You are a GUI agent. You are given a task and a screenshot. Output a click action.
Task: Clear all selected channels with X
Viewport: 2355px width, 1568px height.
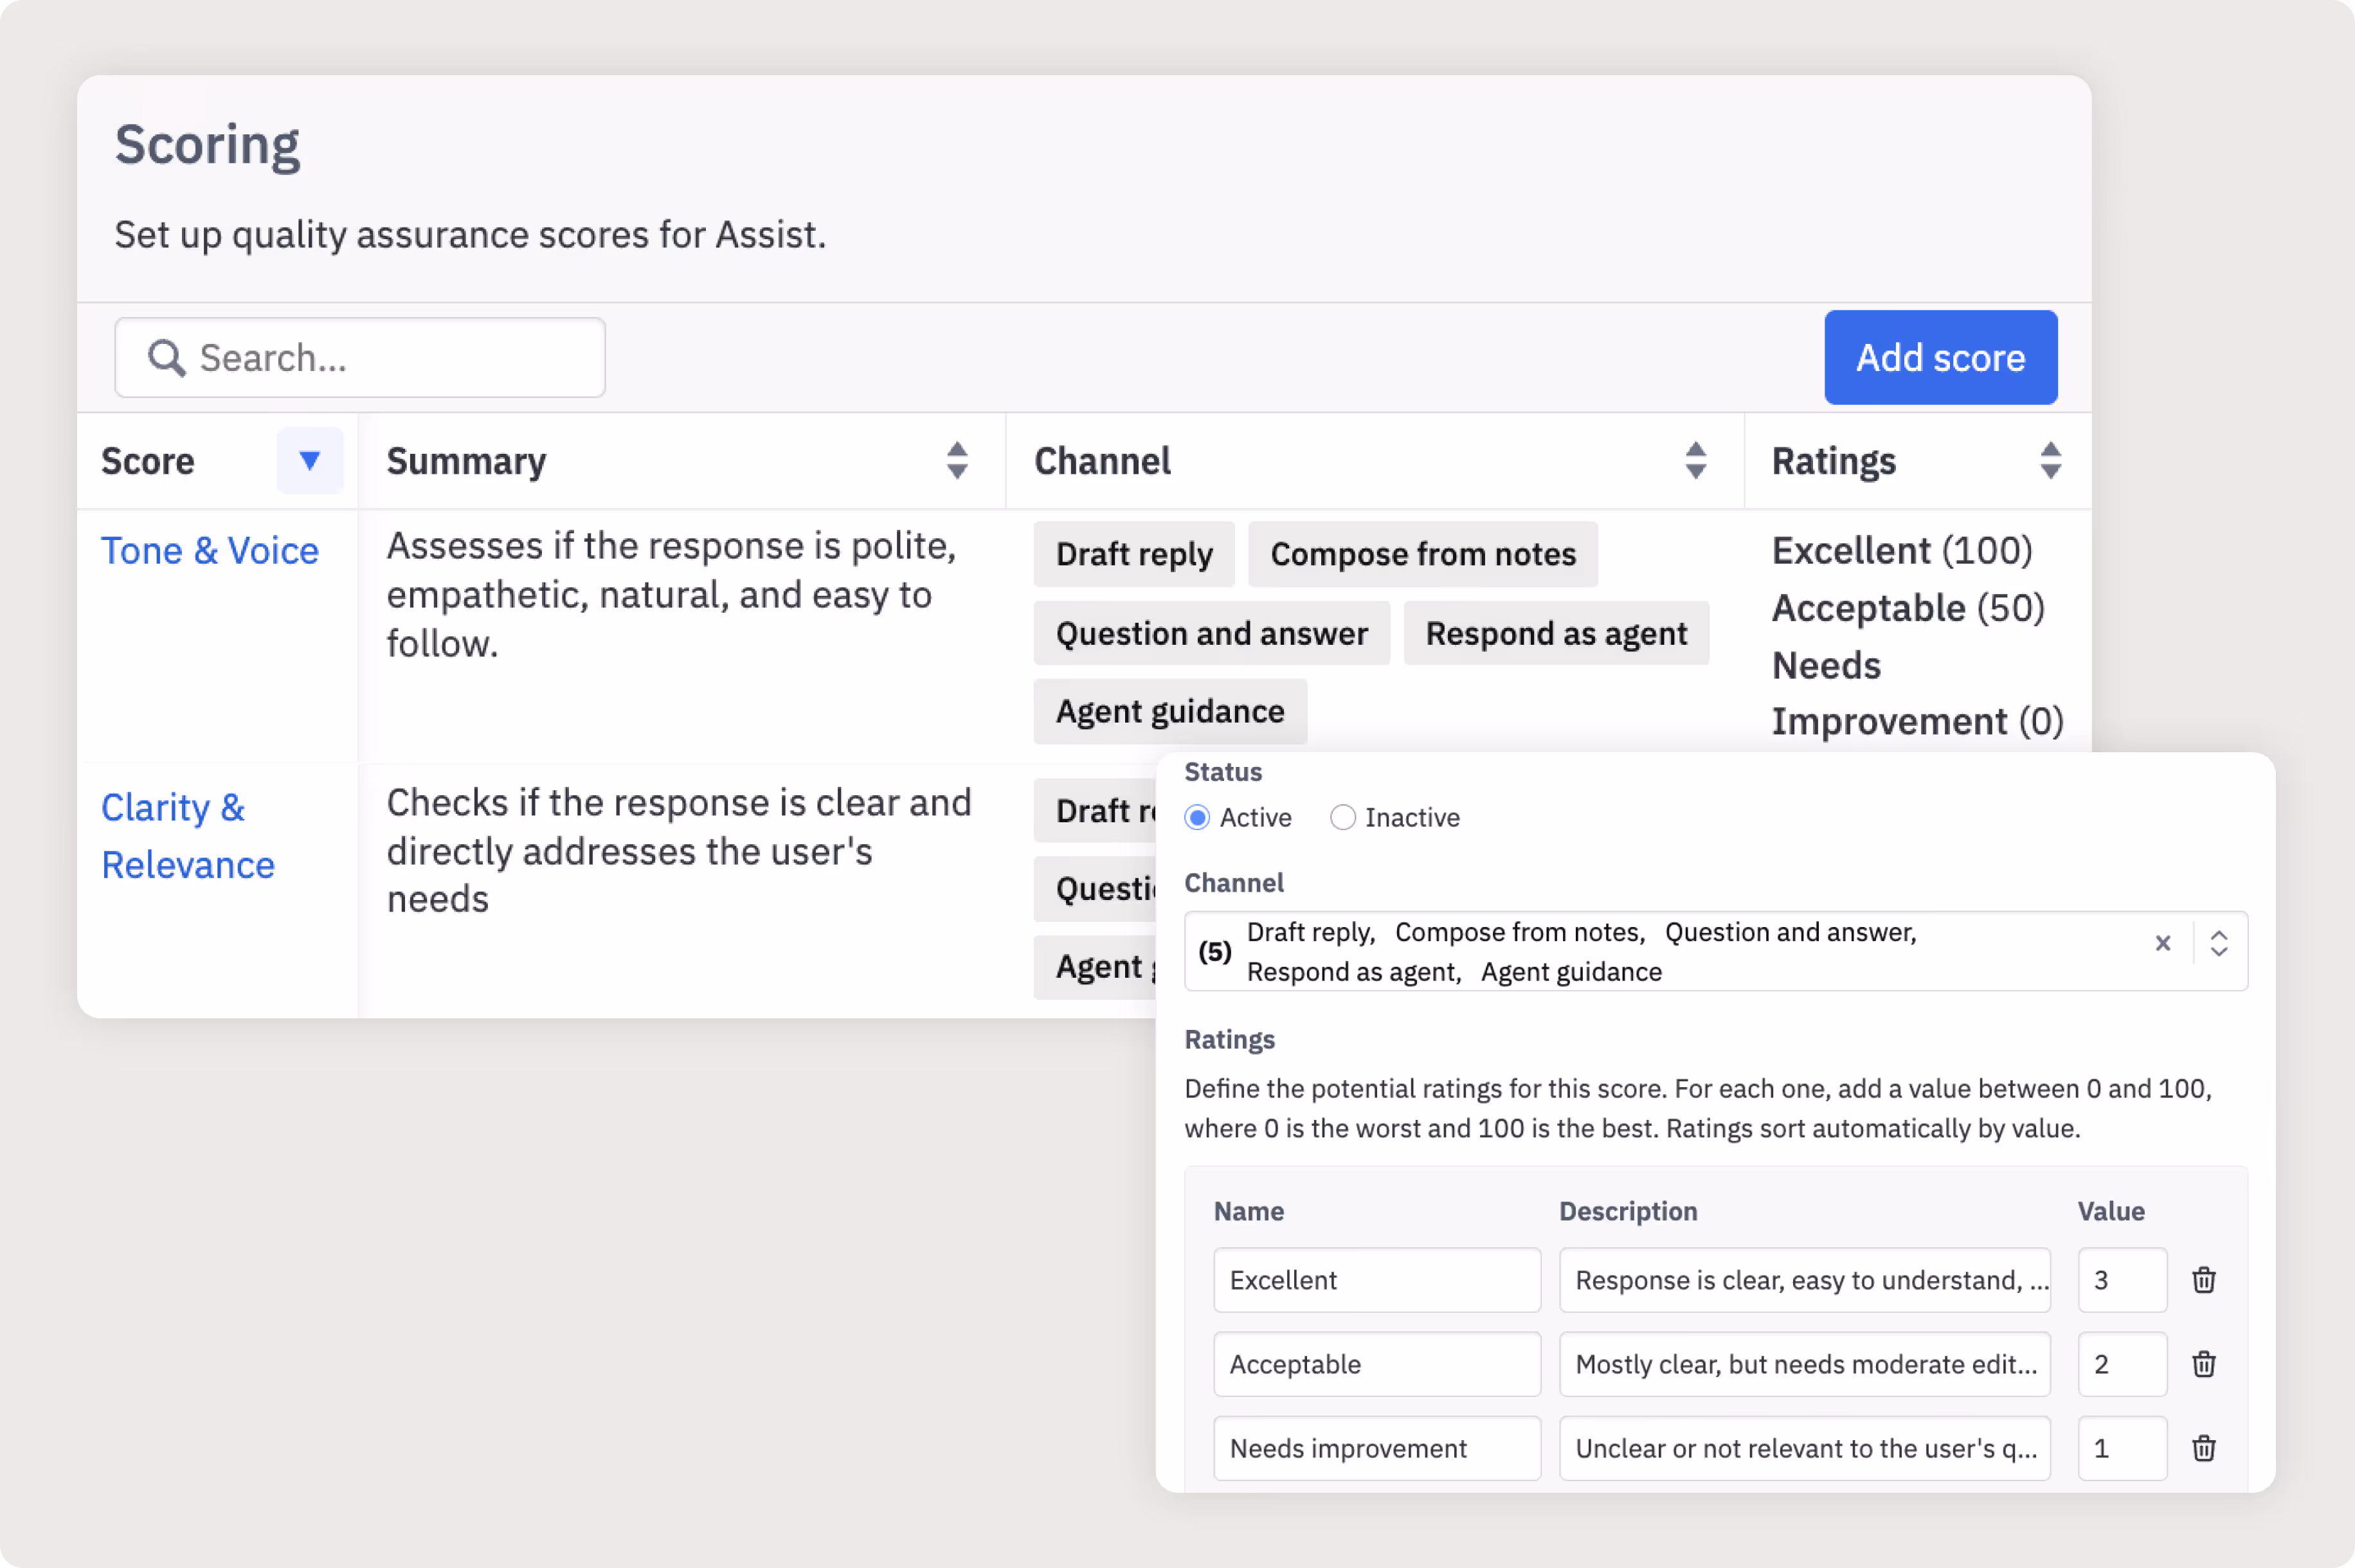click(x=2162, y=943)
